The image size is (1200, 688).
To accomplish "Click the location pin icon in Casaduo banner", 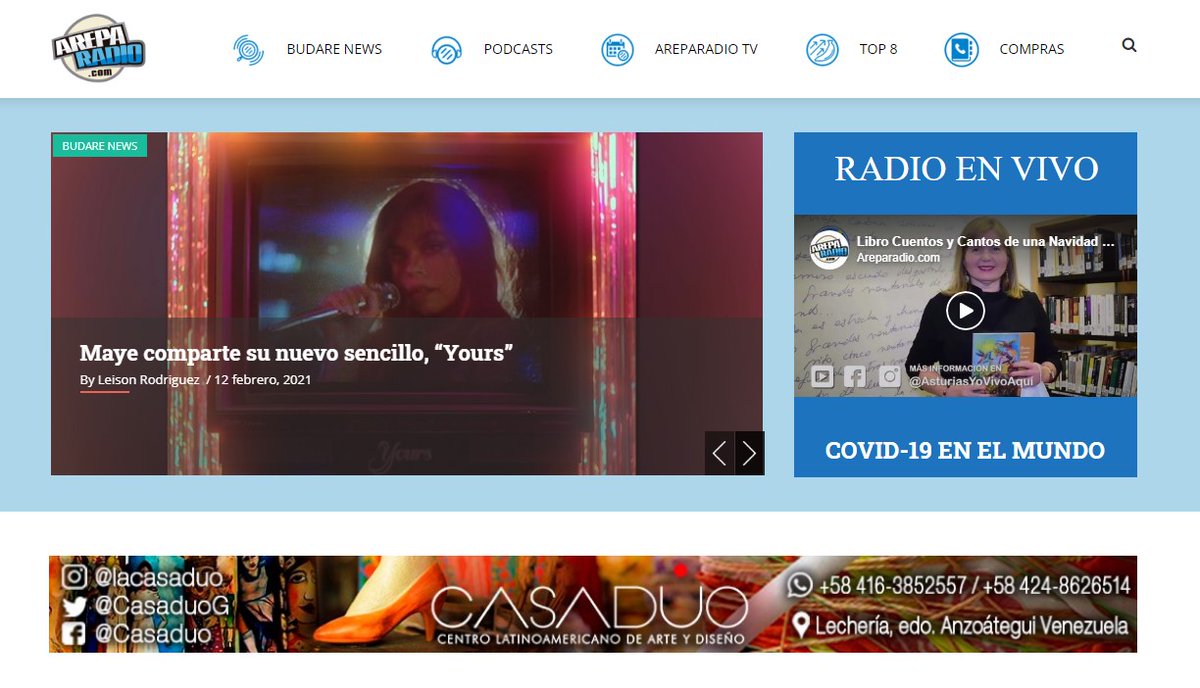I will (800, 626).
